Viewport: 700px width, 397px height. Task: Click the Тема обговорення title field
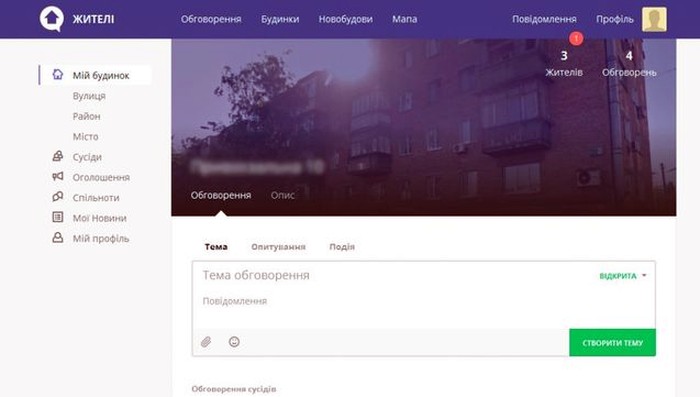(x=393, y=275)
